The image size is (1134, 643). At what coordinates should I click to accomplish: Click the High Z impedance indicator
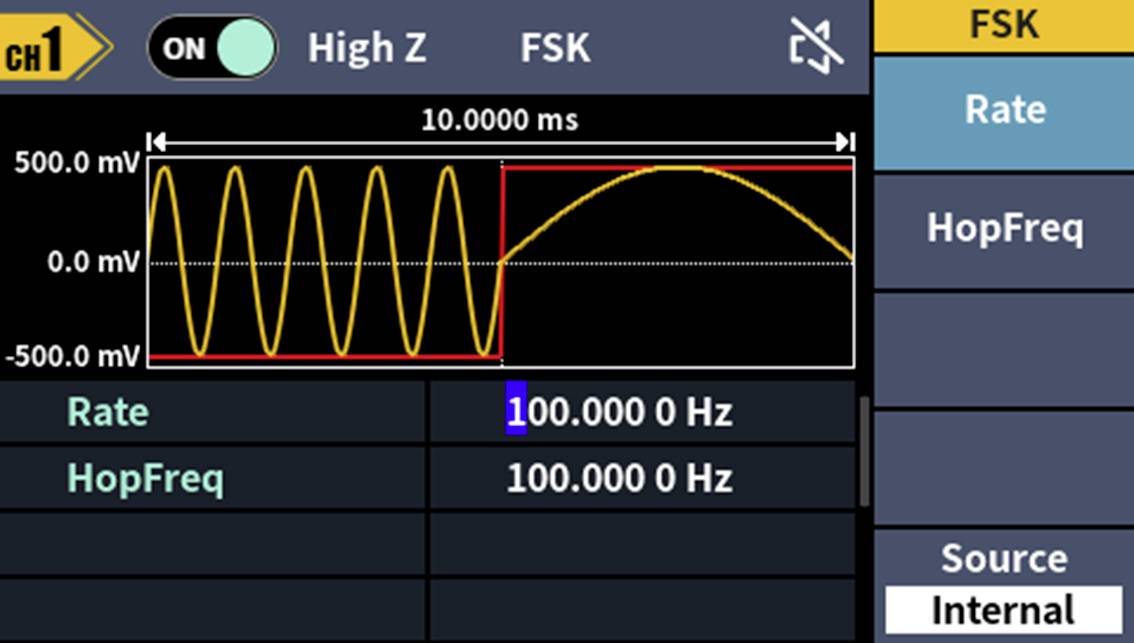pyautogui.click(x=367, y=44)
